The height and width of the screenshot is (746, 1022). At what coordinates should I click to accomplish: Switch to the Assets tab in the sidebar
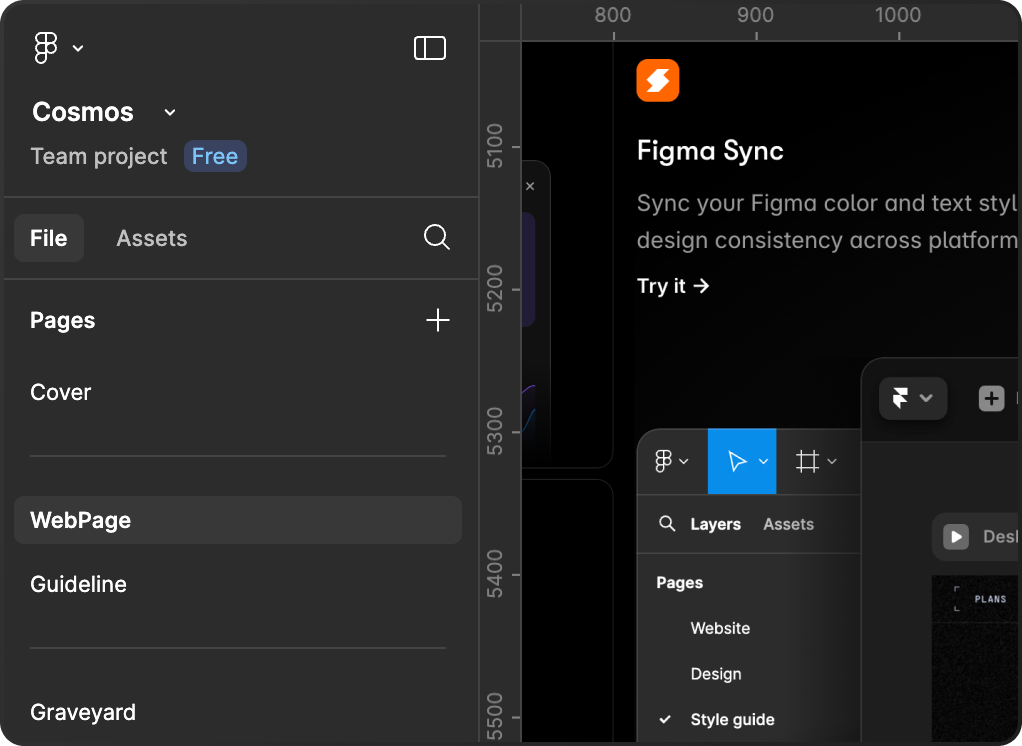[151, 238]
